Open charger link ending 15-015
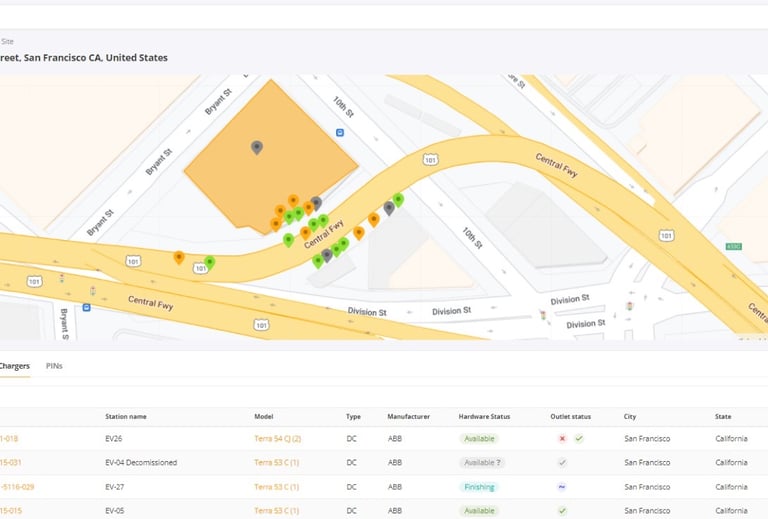Screen dimensions: 768x519 11,511
